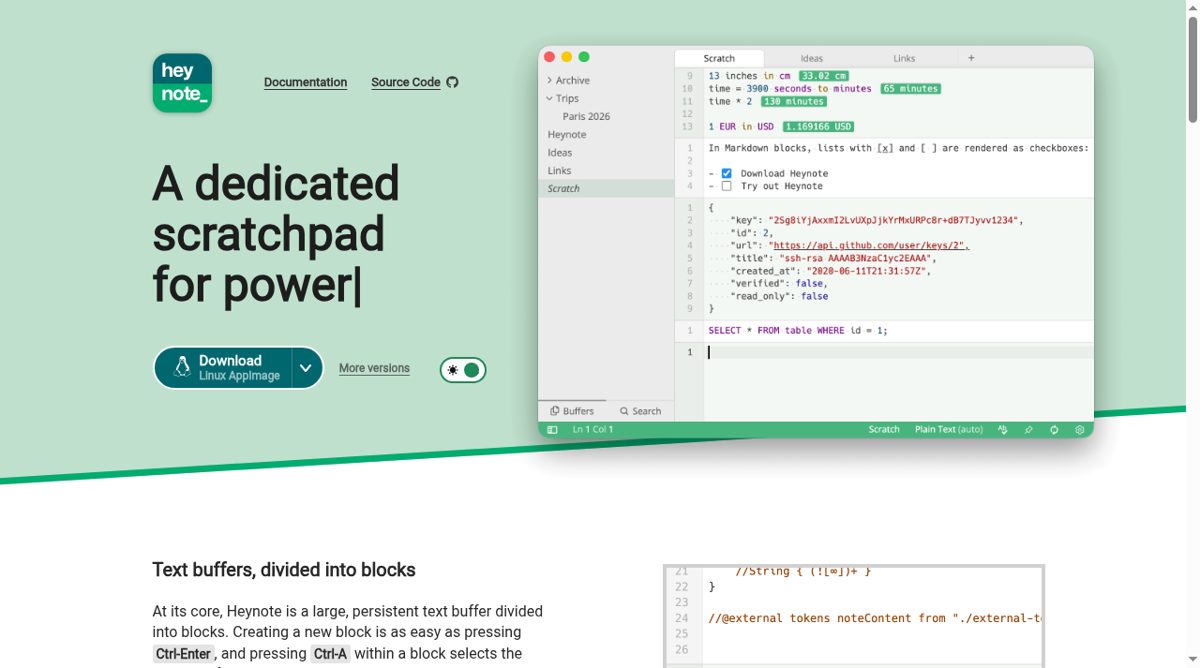
Task: Click the 1.169166 USD result badge
Action: 818,127
